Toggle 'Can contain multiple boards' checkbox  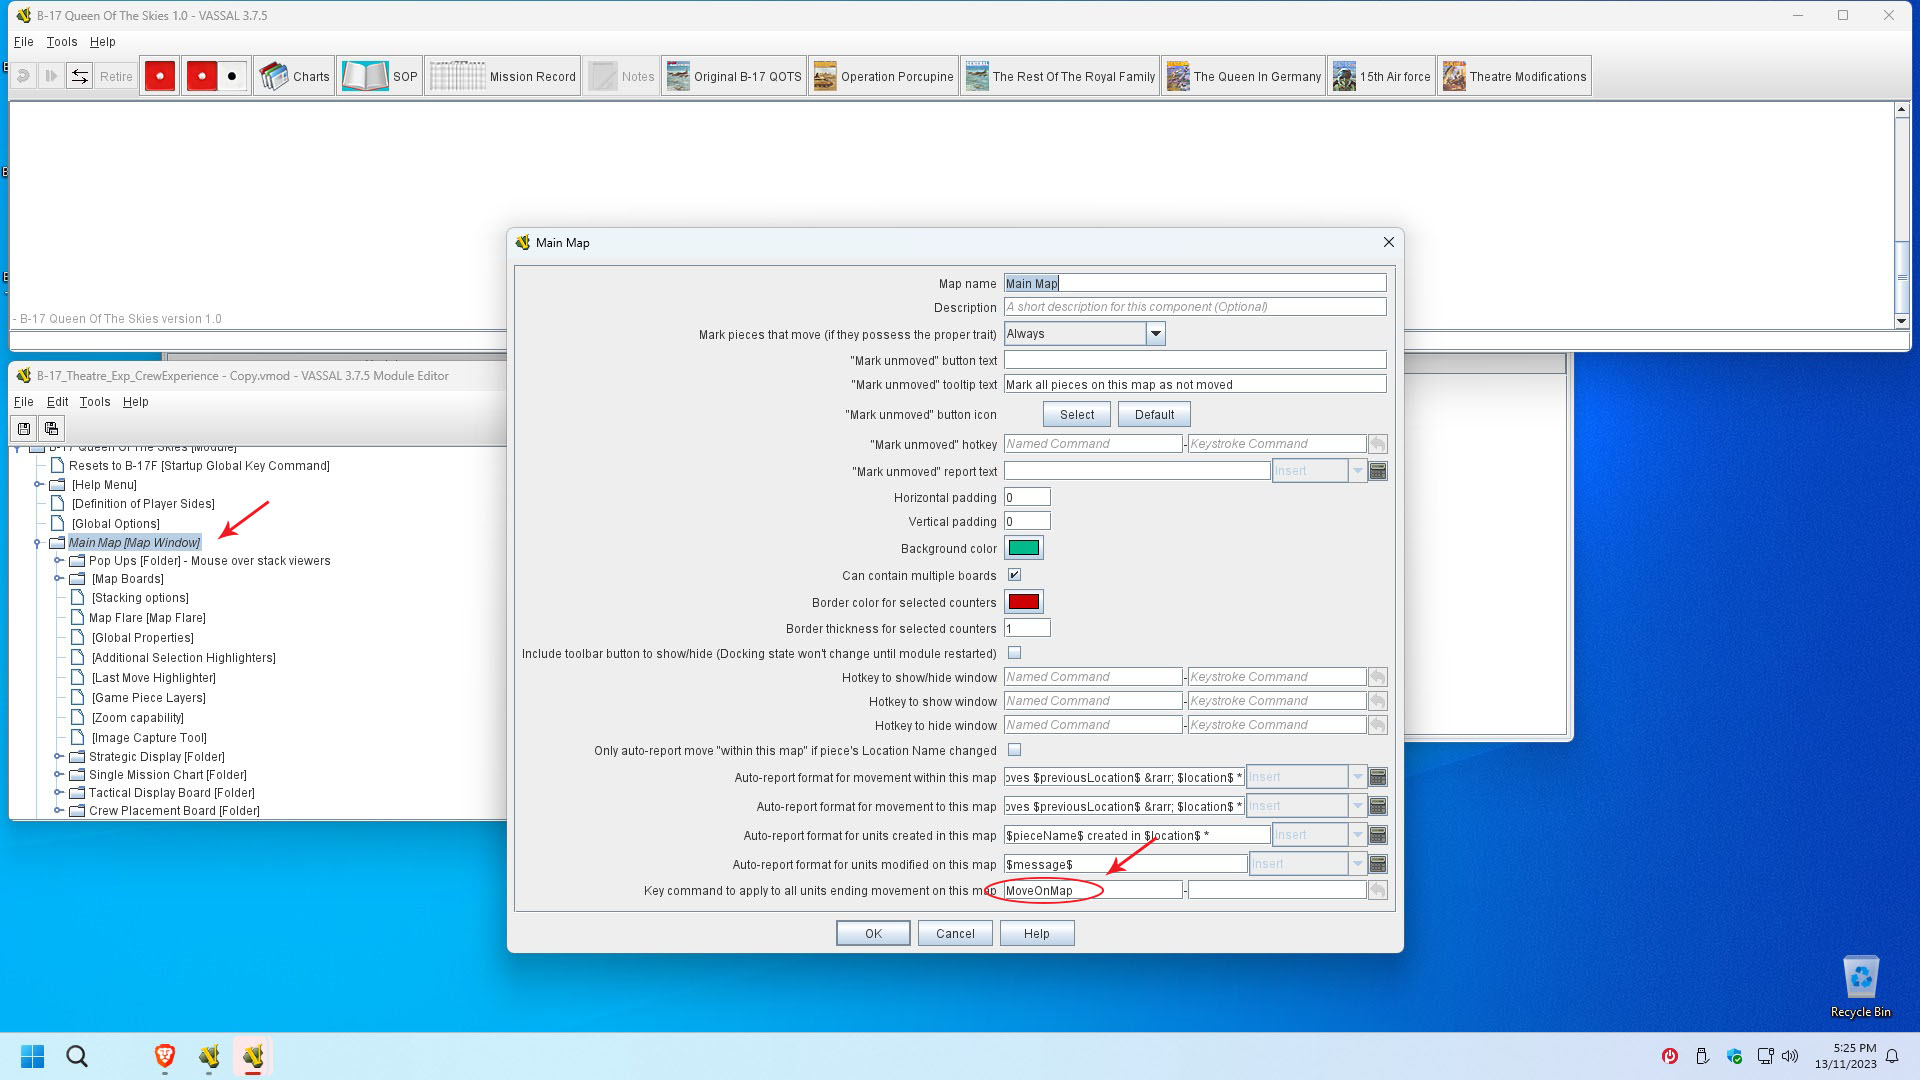[x=1014, y=575]
